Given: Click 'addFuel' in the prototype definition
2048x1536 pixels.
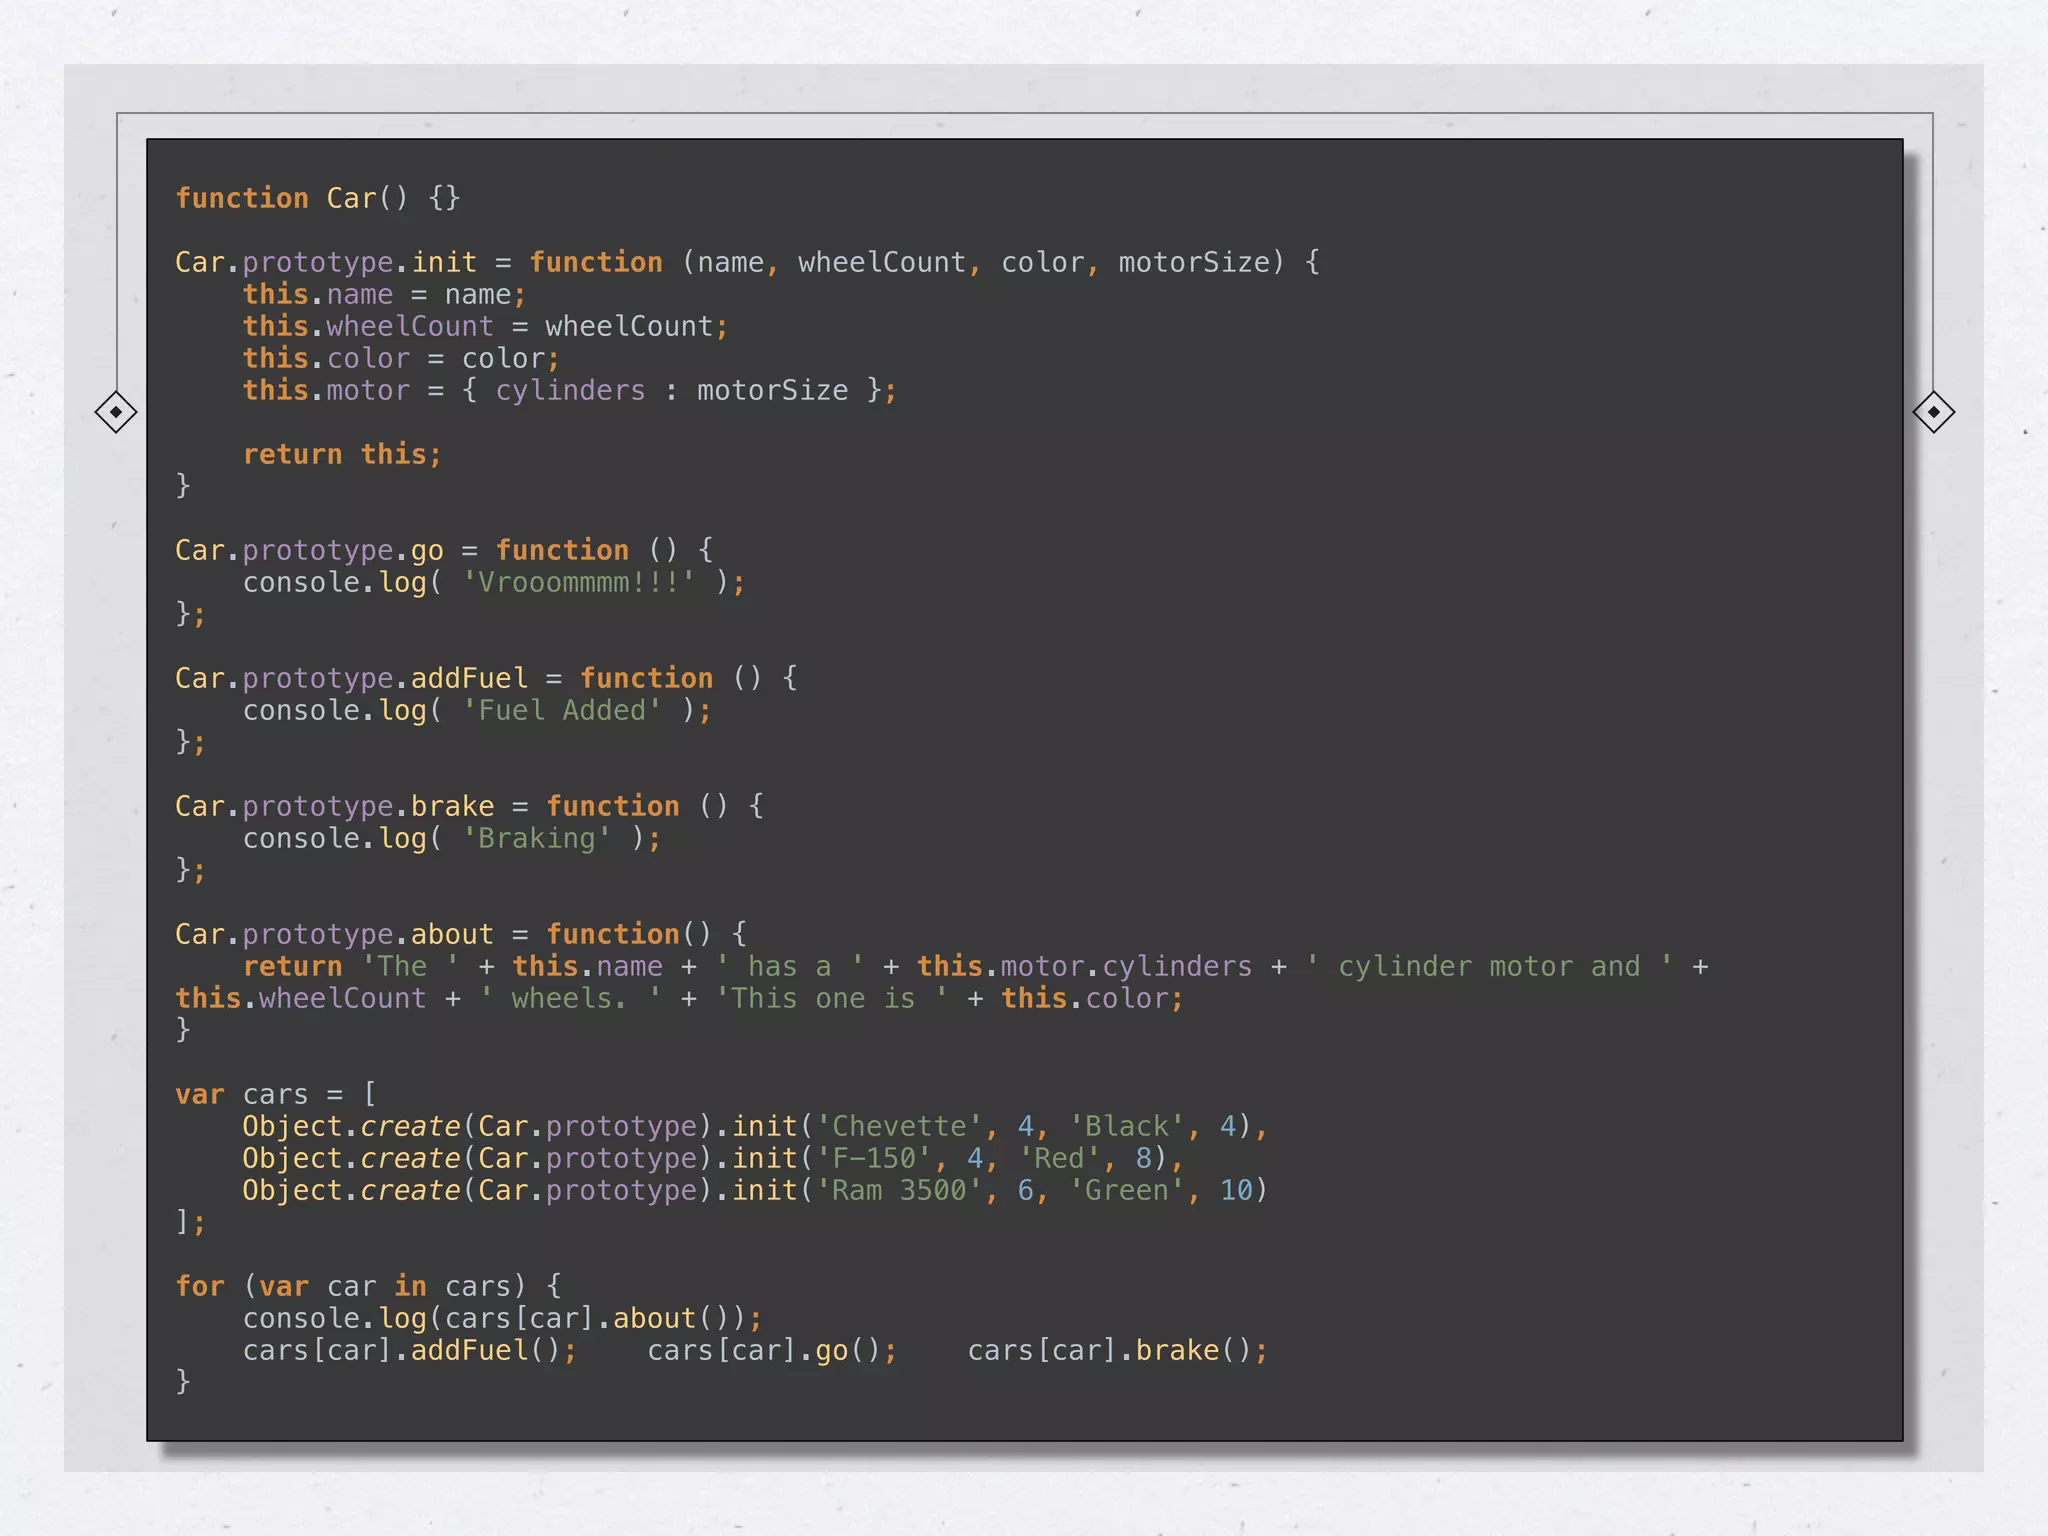Looking at the screenshot, I should pyautogui.click(x=468, y=678).
